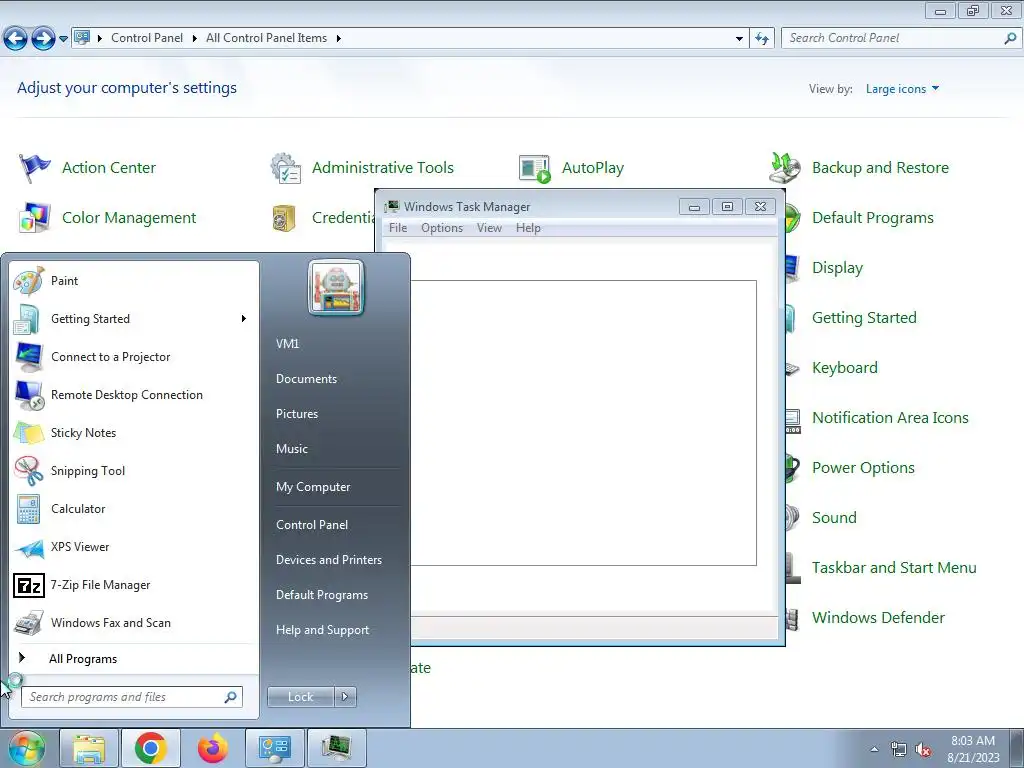Image resolution: width=1024 pixels, height=768 pixels.
Task: Open Pictures from the Start menu
Action: pos(297,414)
